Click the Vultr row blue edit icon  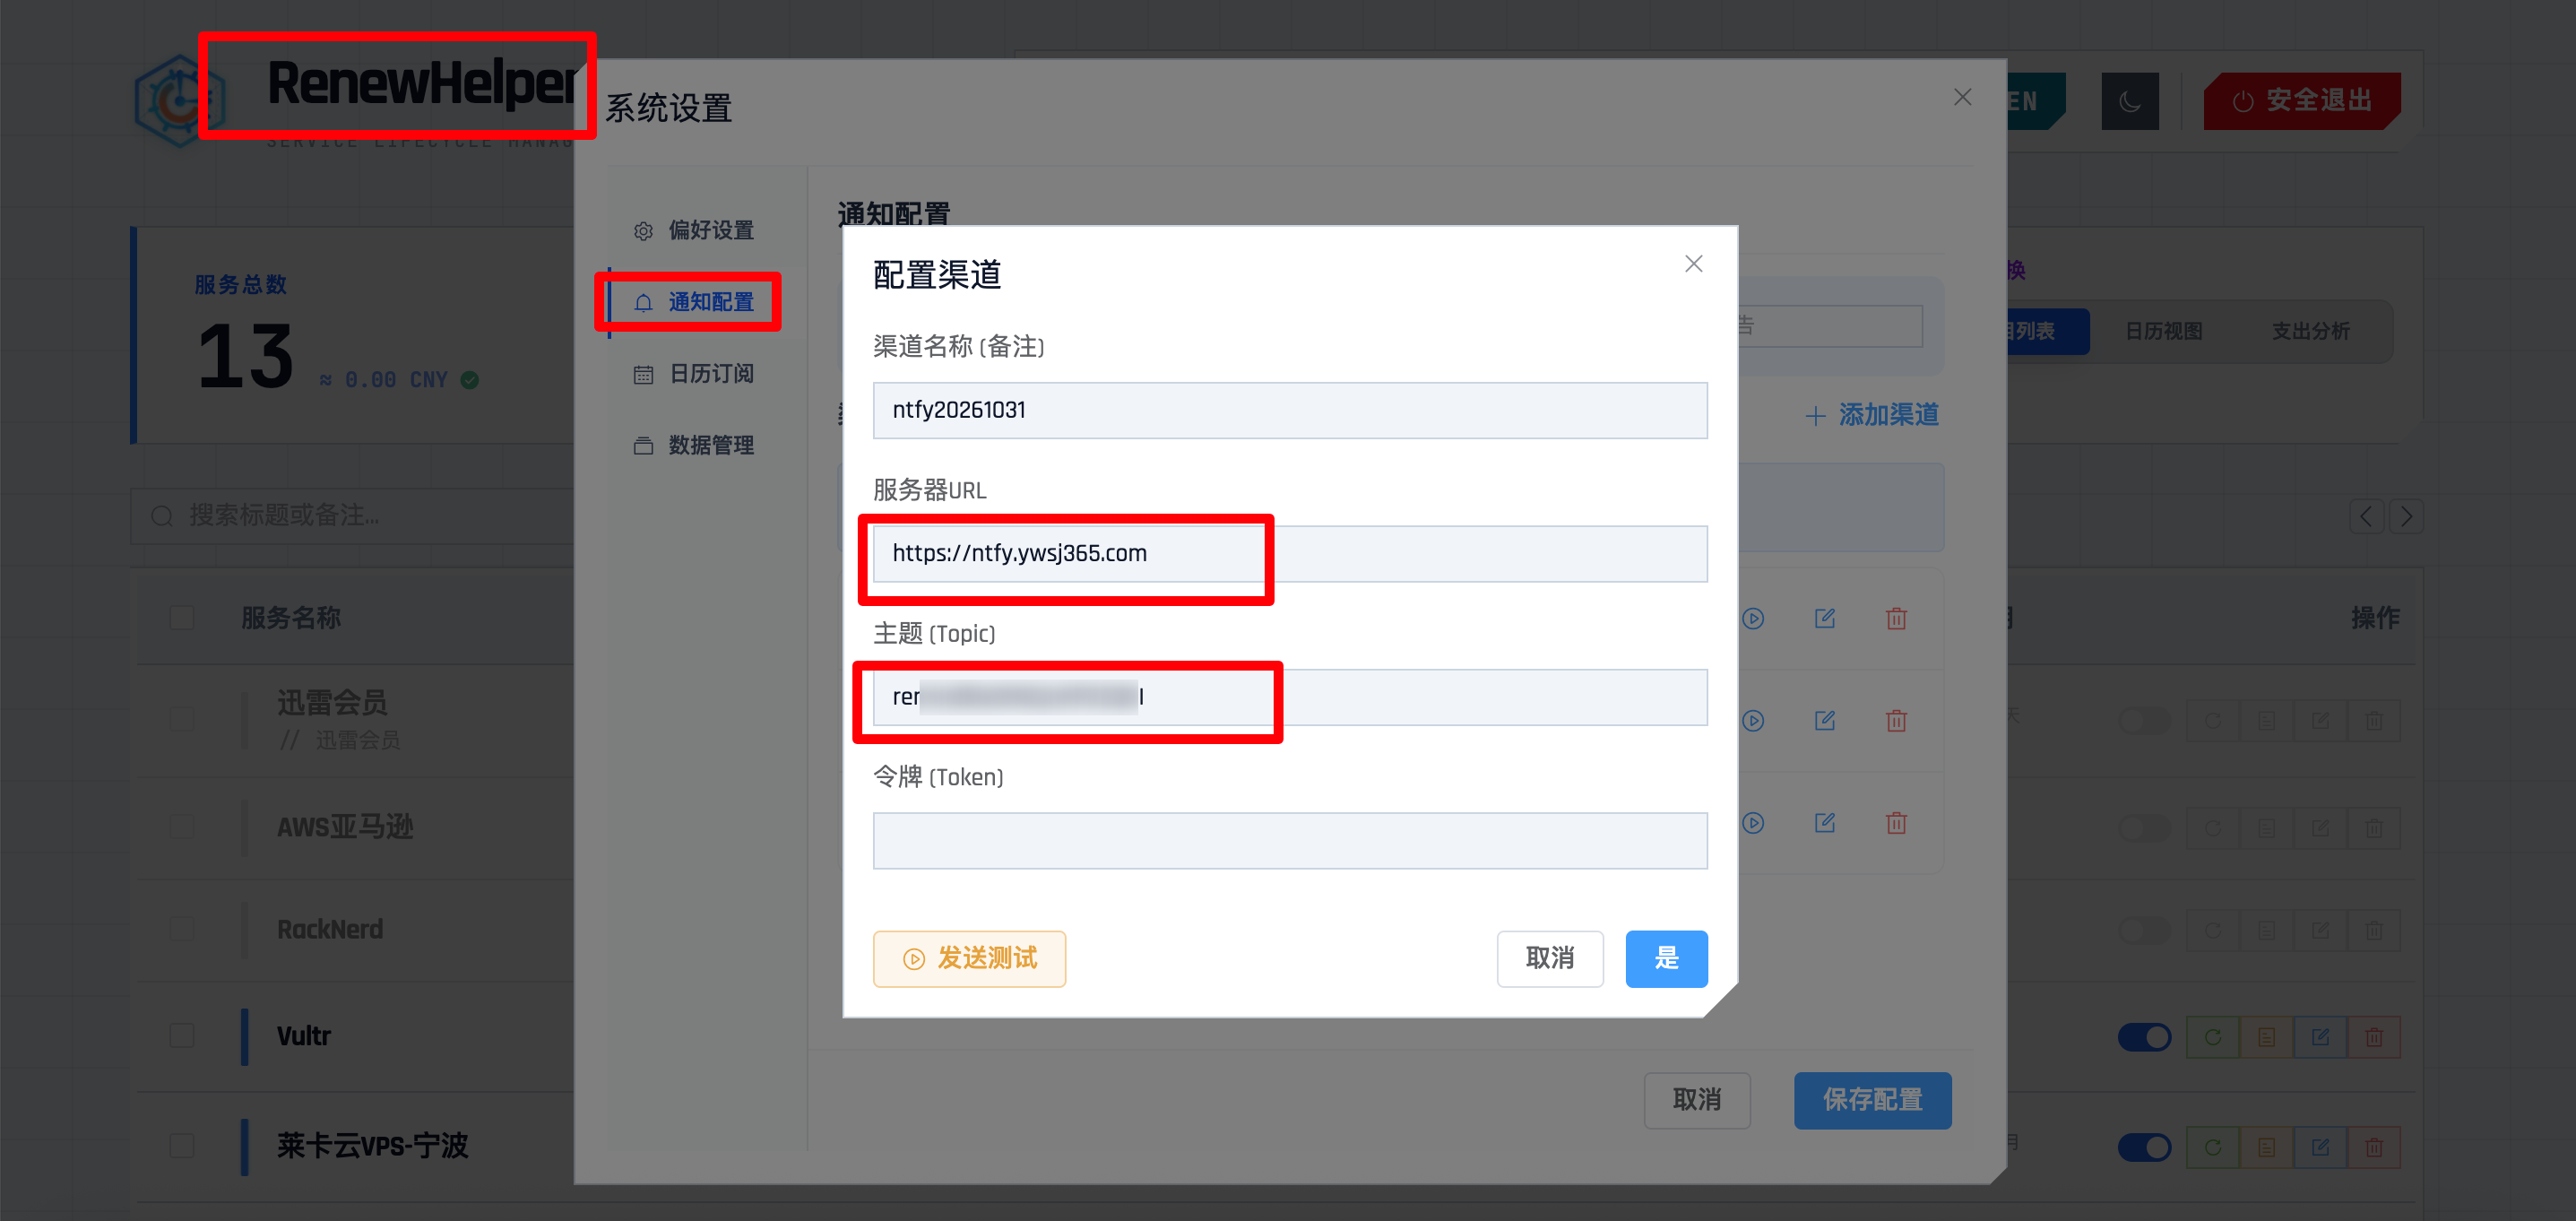point(2320,1037)
